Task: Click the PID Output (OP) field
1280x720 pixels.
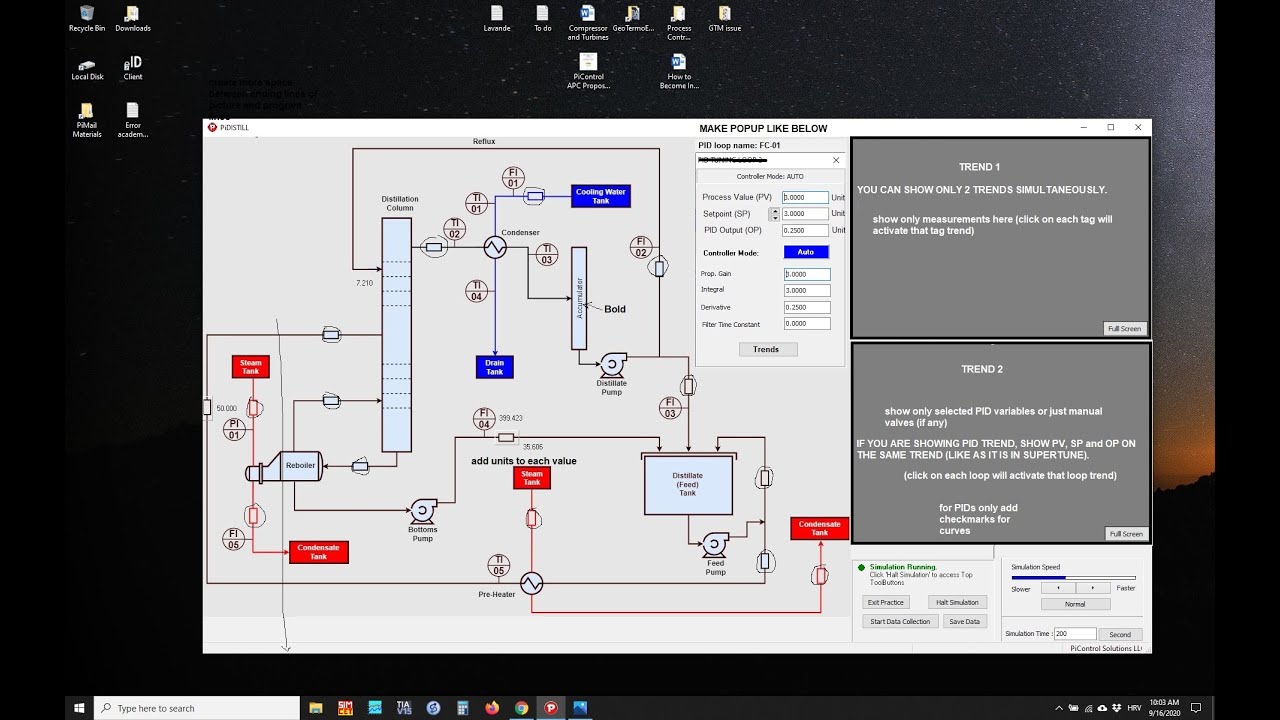Action: [x=806, y=230]
